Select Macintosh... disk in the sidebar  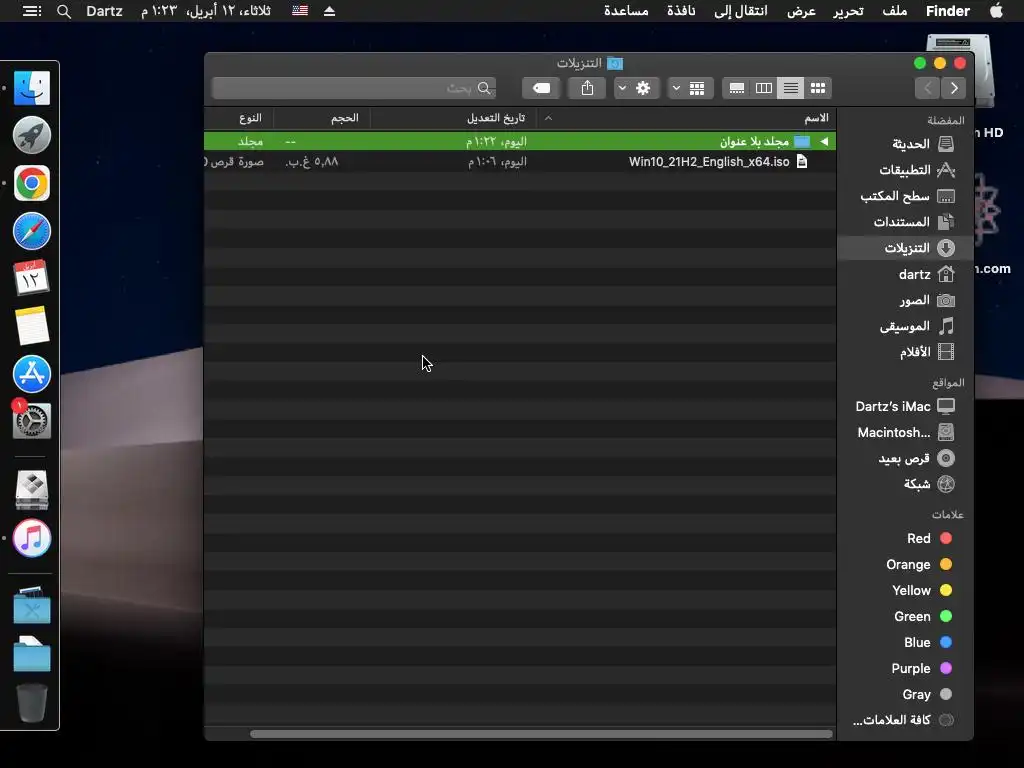(x=906, y=432)
